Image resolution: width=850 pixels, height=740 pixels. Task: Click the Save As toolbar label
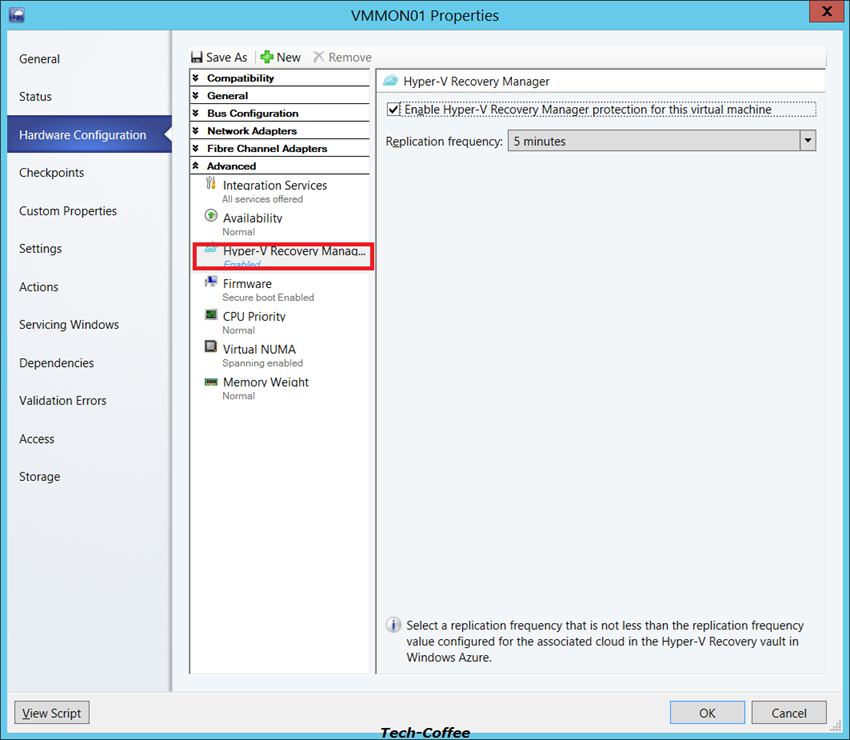pyautogui.click(x=227, y=57)
